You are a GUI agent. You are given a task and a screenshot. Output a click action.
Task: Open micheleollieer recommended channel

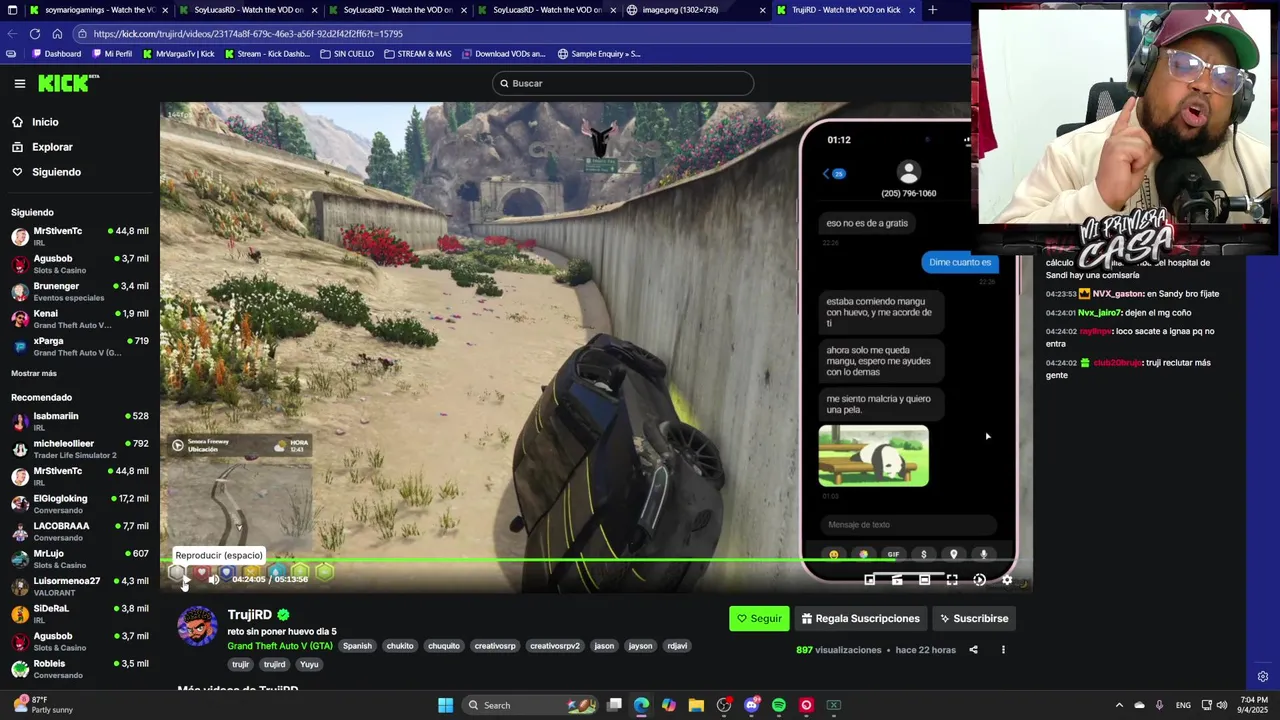click(80, 449)
